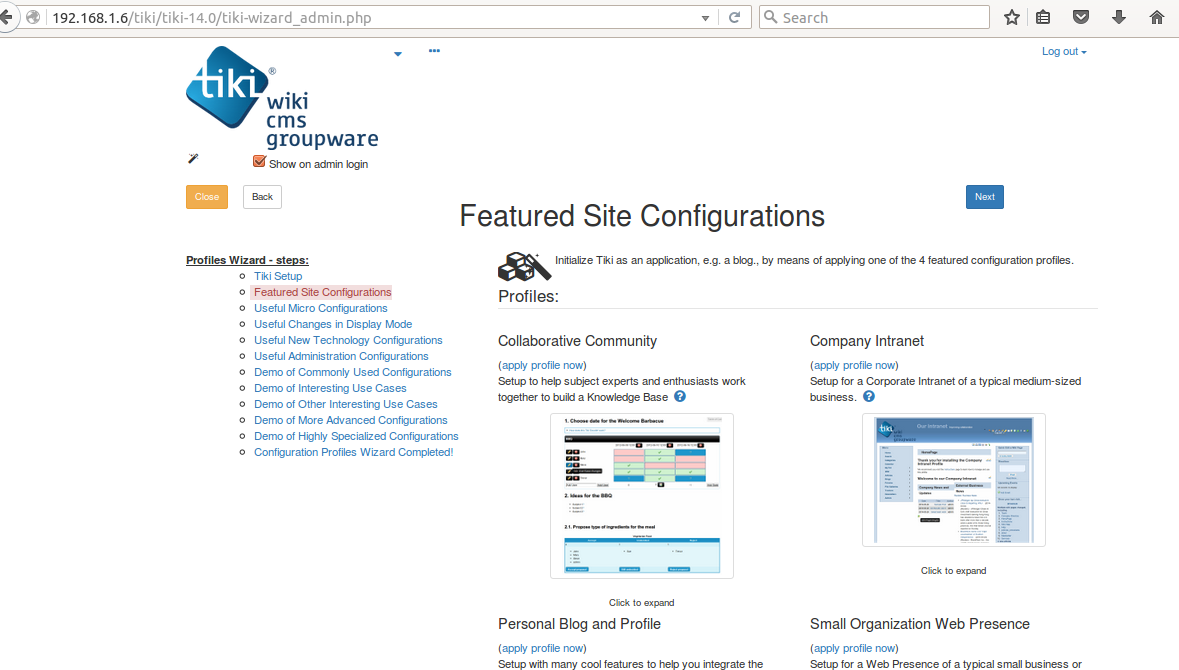
Task: Click the search magnifier icon
Action: coord(771,17)
